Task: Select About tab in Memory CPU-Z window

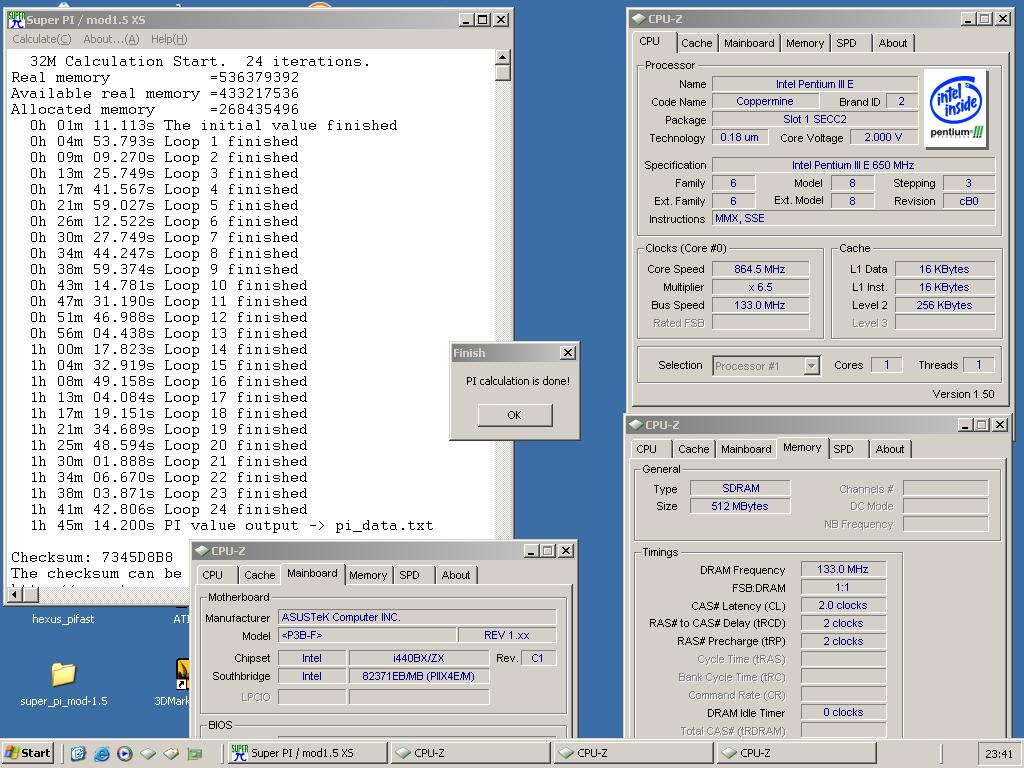Action: (x=889, y=449)
